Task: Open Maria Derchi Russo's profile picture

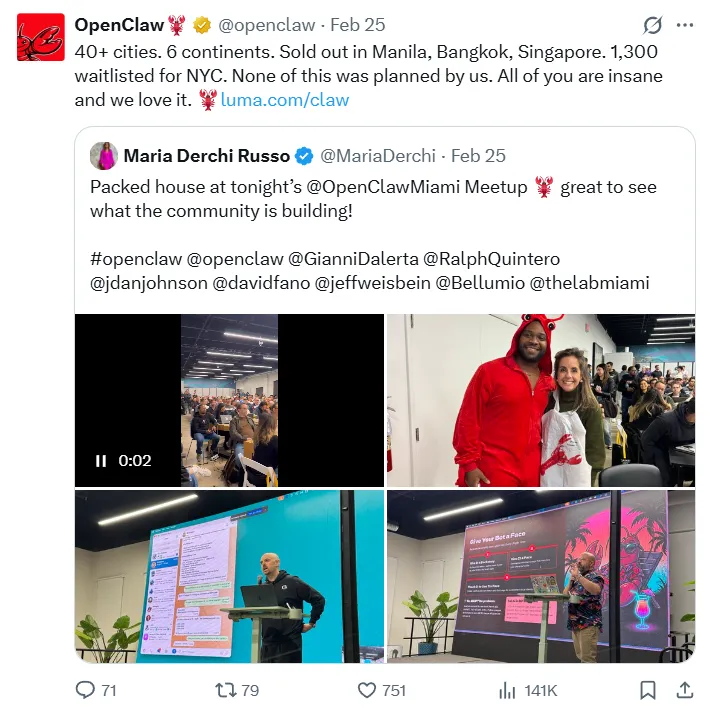Action: (x=104, y=156)
